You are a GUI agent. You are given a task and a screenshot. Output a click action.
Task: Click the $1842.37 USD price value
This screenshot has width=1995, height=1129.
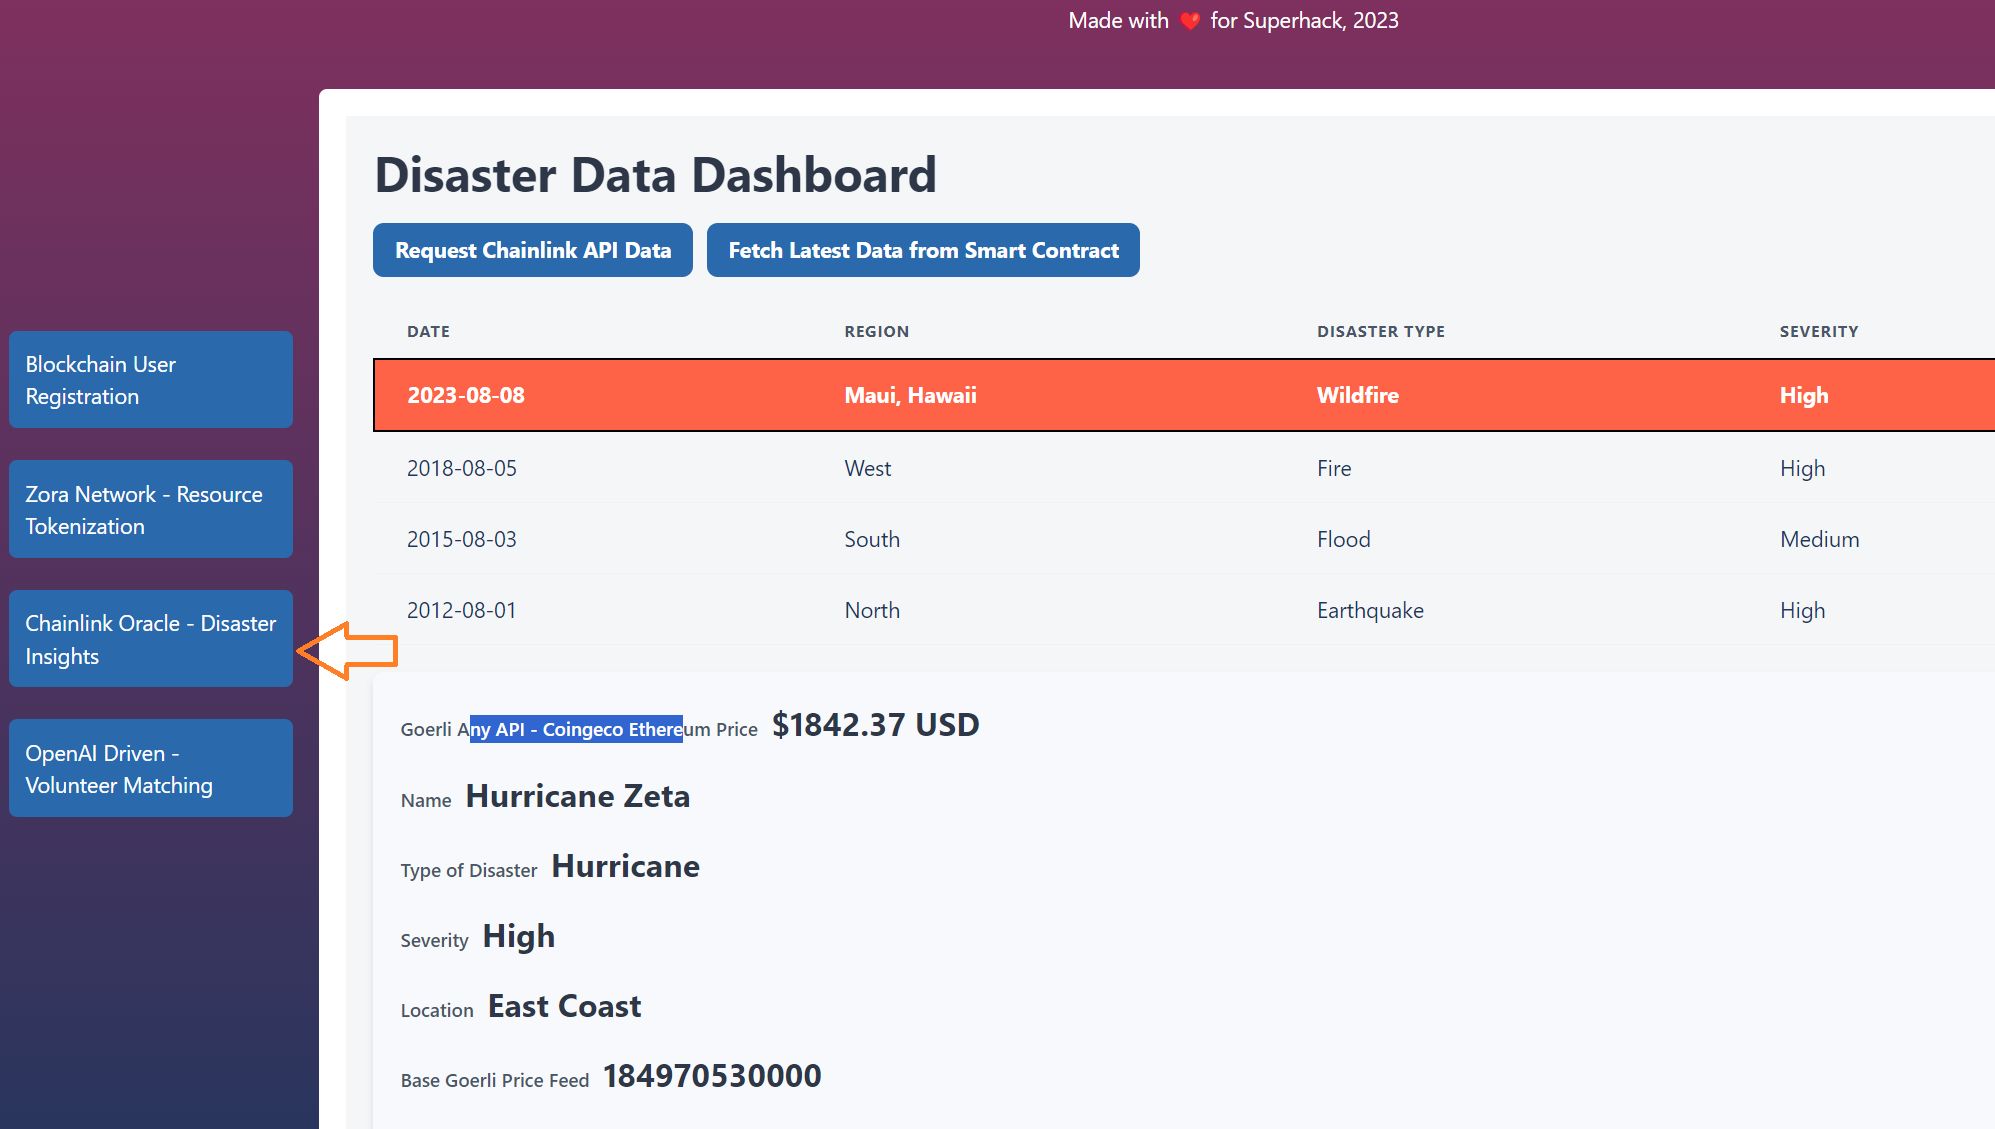point(875,724)
